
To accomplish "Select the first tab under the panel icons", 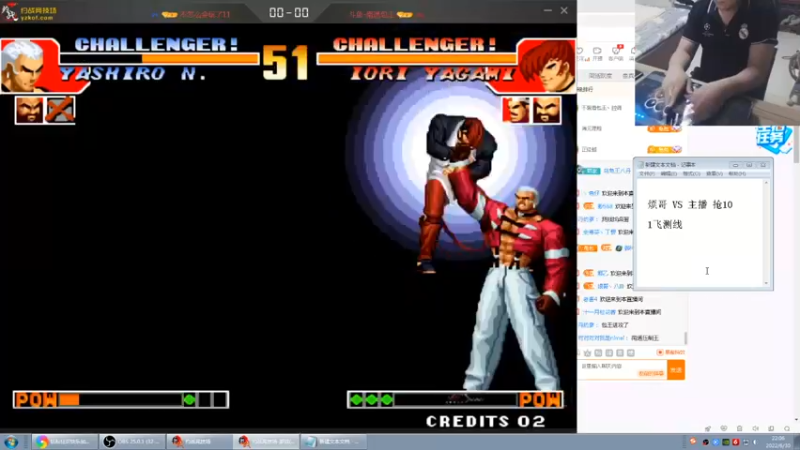I will [600, 76].
